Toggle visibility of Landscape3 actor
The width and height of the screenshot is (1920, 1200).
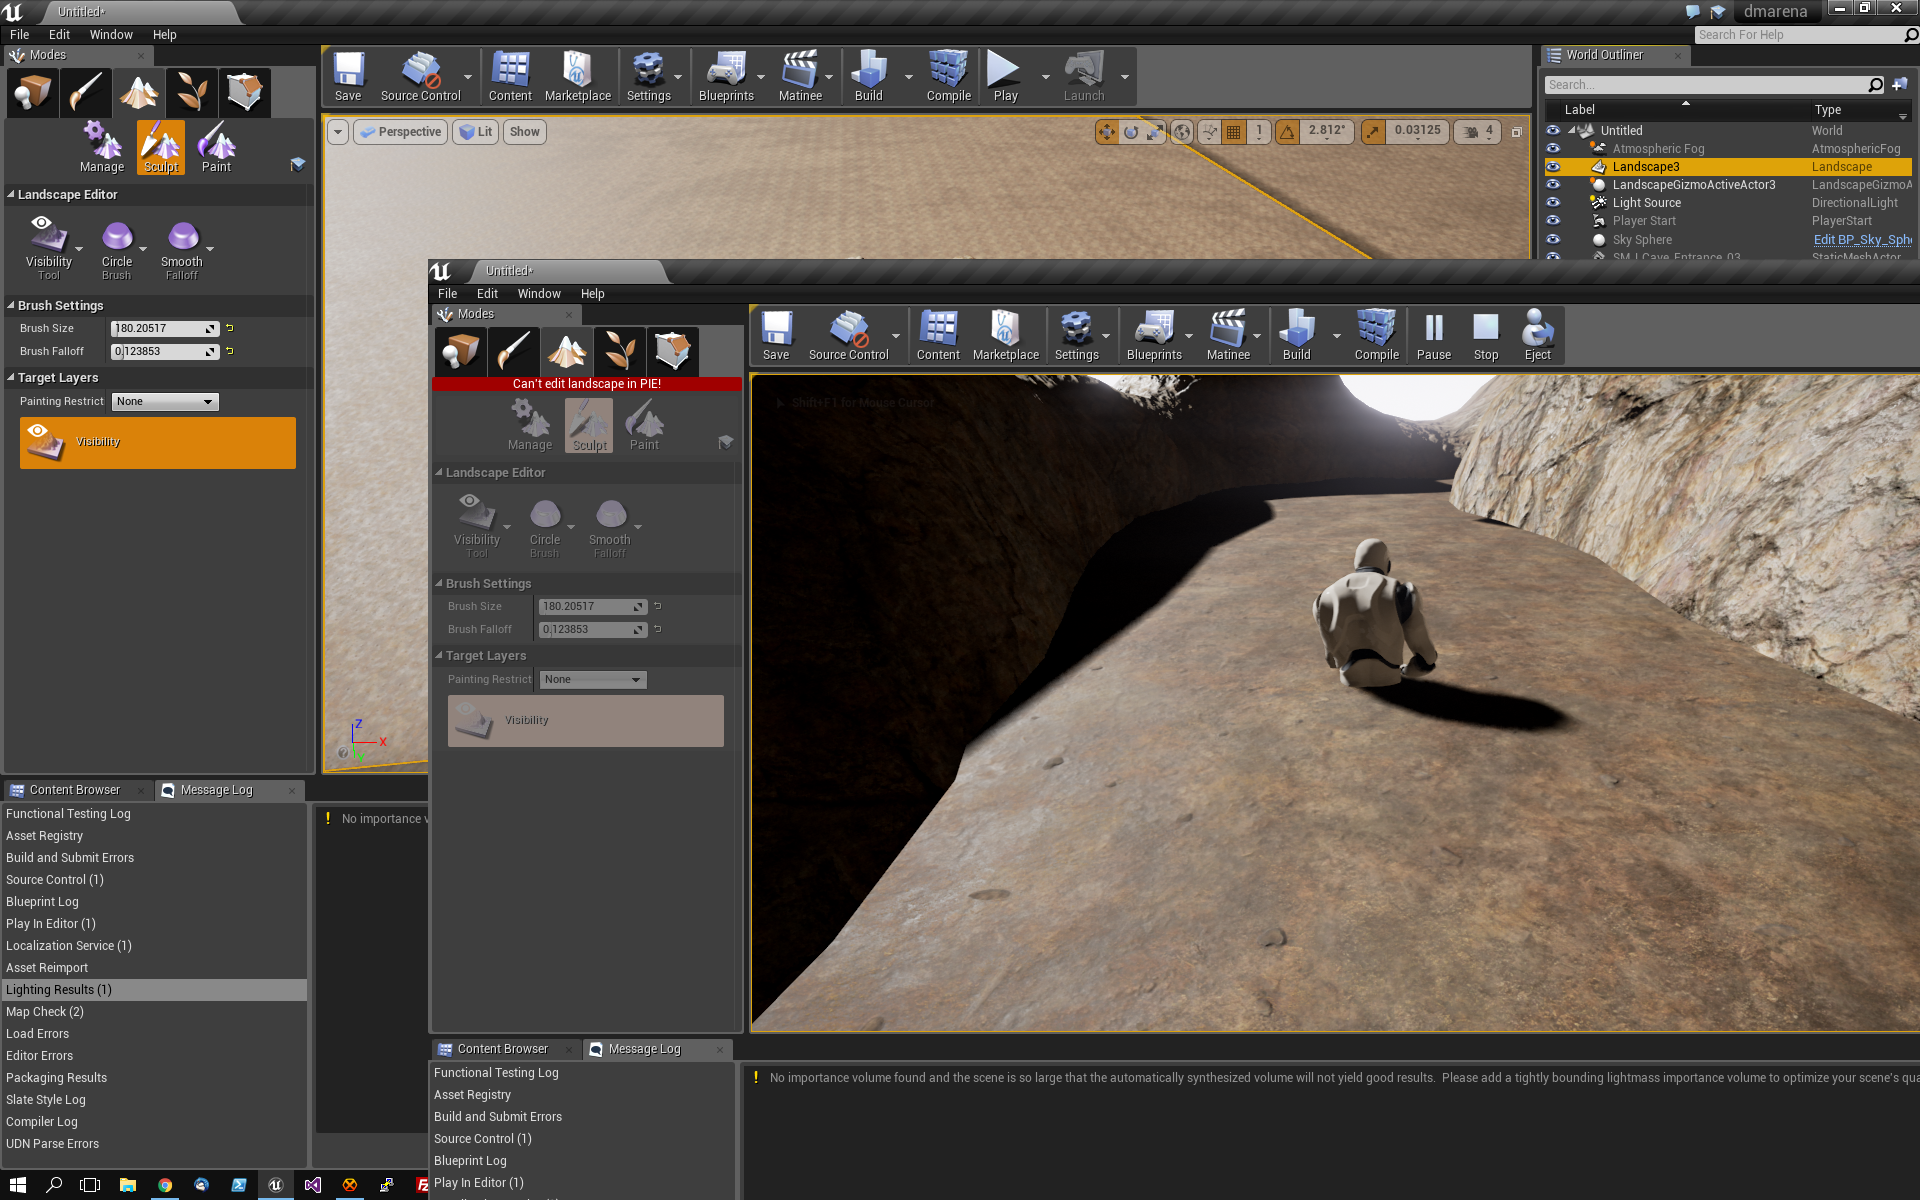1553,167
